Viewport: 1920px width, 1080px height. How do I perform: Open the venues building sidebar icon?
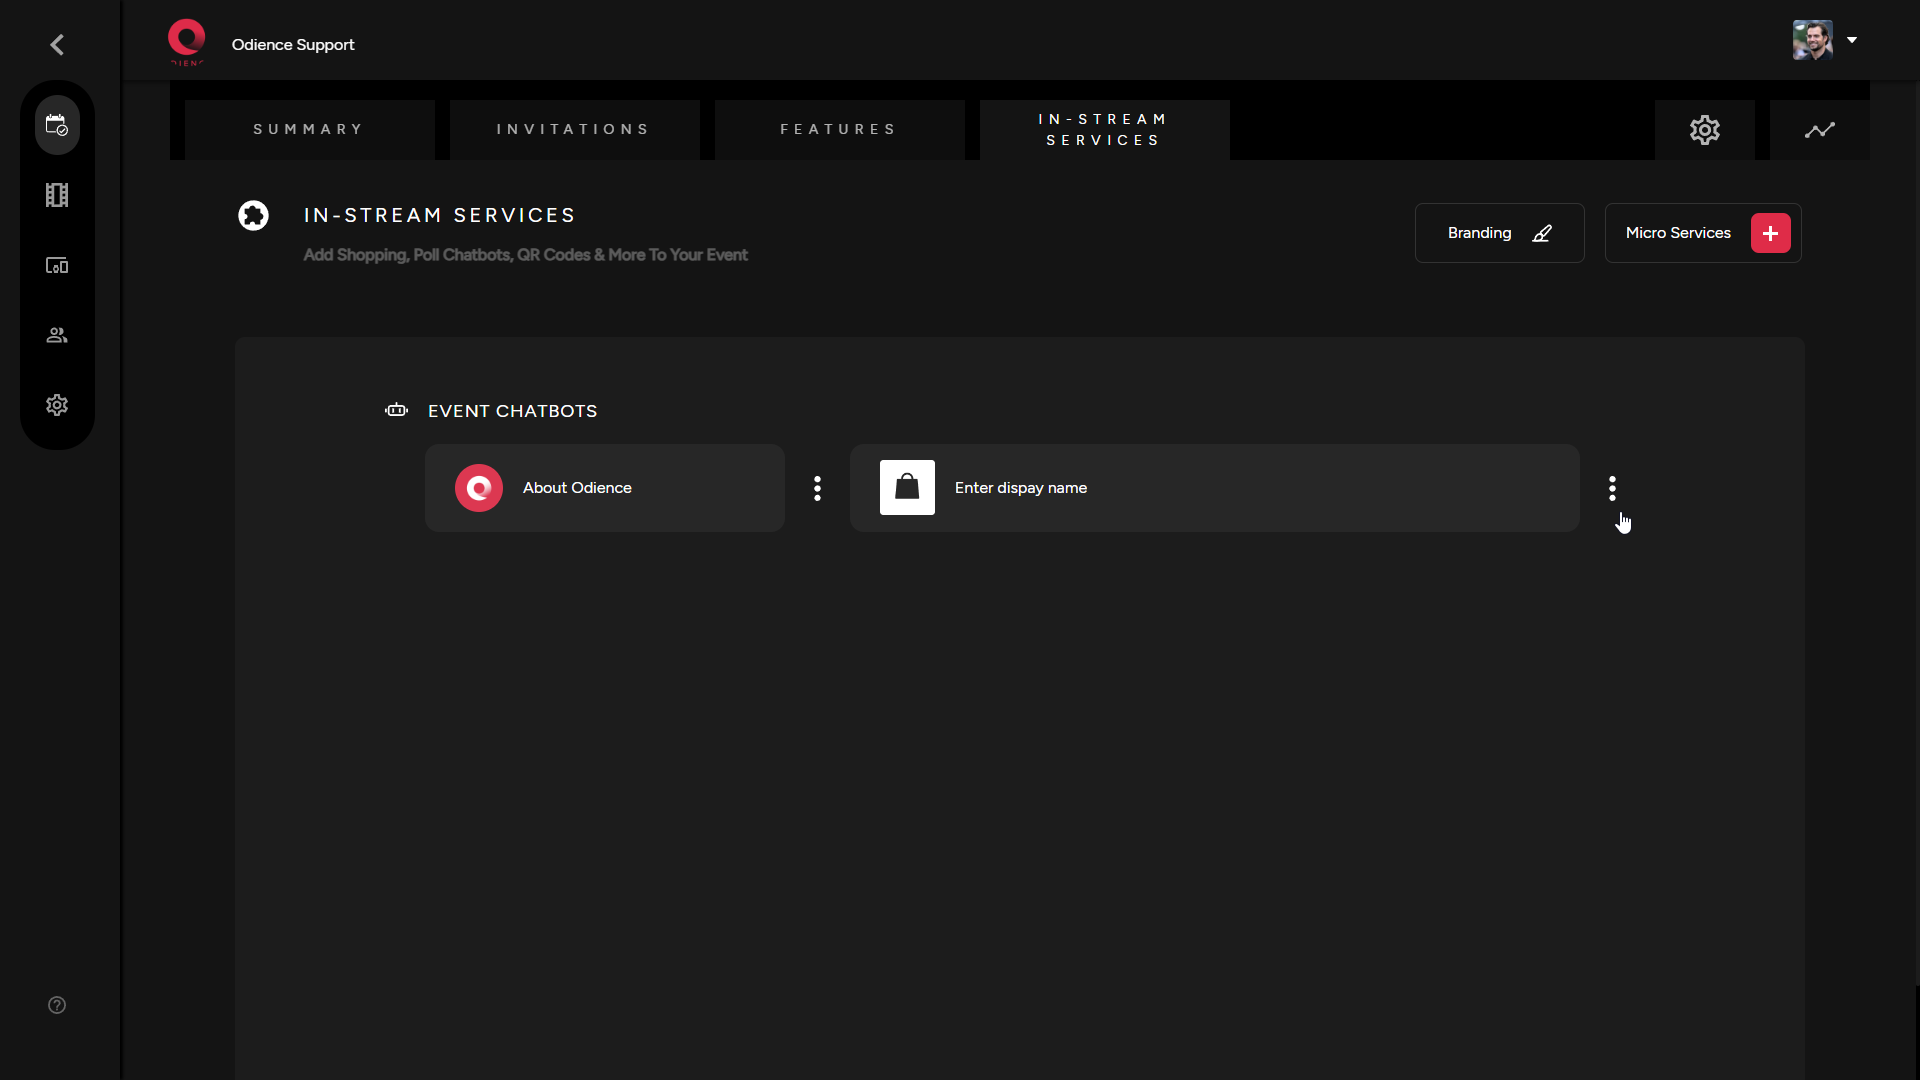(57, 195)
